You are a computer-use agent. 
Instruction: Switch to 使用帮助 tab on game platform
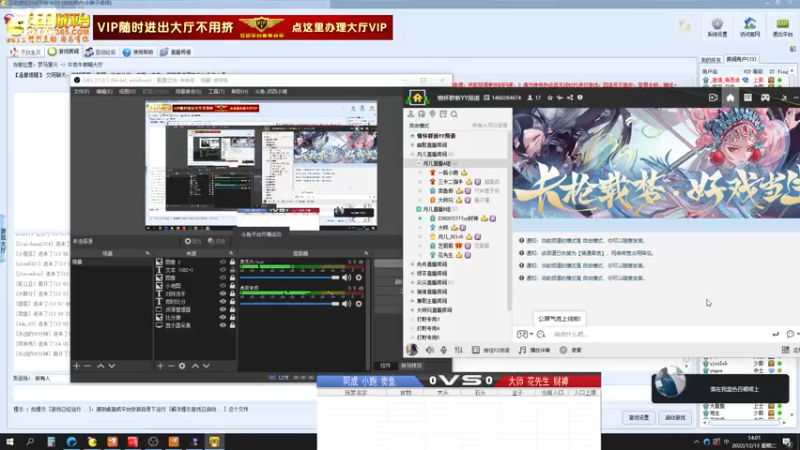138,52
